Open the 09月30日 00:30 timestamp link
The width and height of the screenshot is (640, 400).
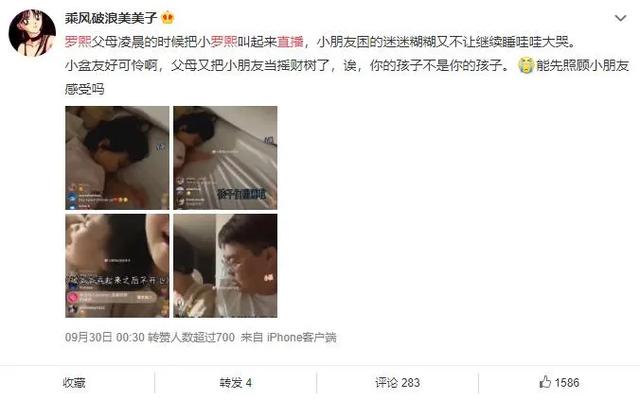(105, 337)
